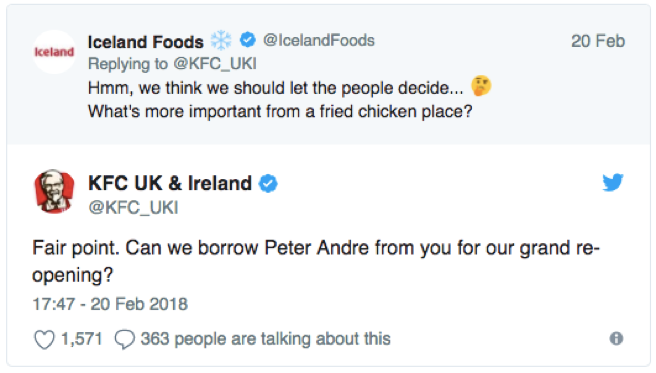Screen dimensions: 656x373
Task: Click the @KFC_UKI handle under KFC name
Action: pos(133,207)
